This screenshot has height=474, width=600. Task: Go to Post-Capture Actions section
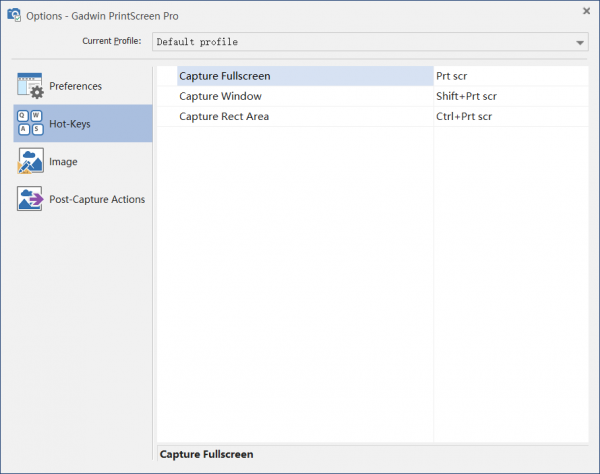83,199
